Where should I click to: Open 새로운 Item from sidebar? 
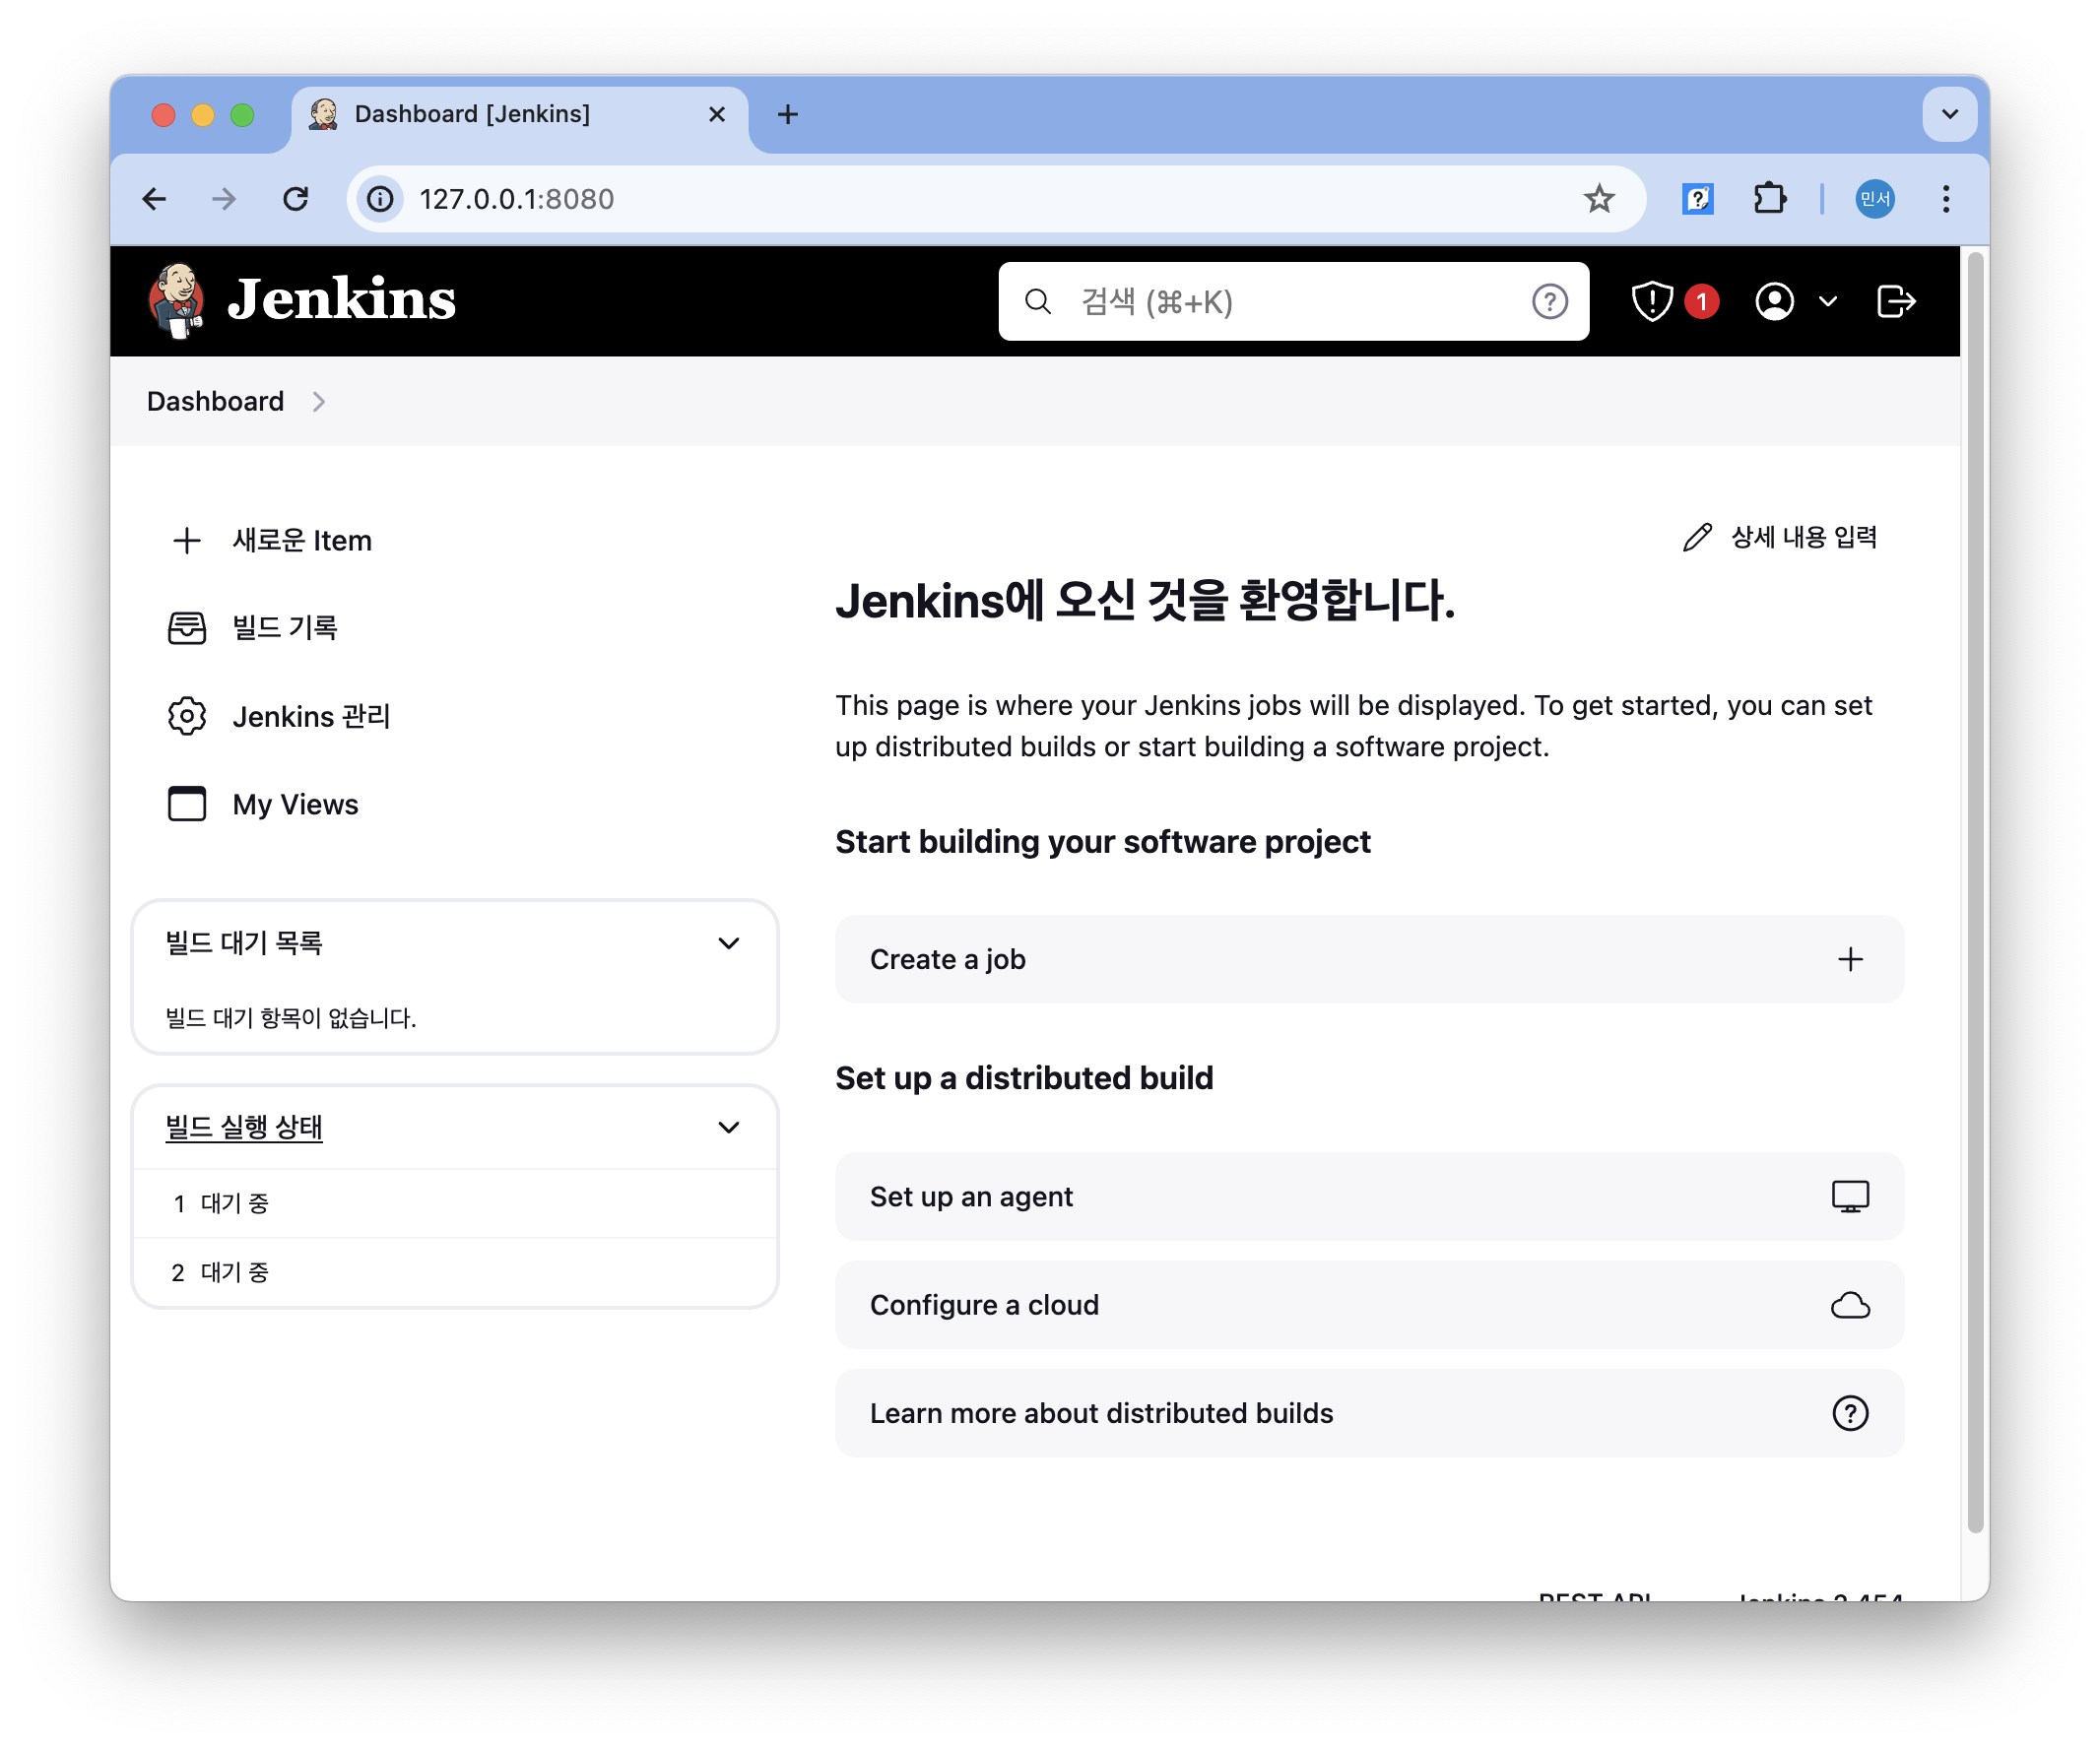click(x=301, y=541)
